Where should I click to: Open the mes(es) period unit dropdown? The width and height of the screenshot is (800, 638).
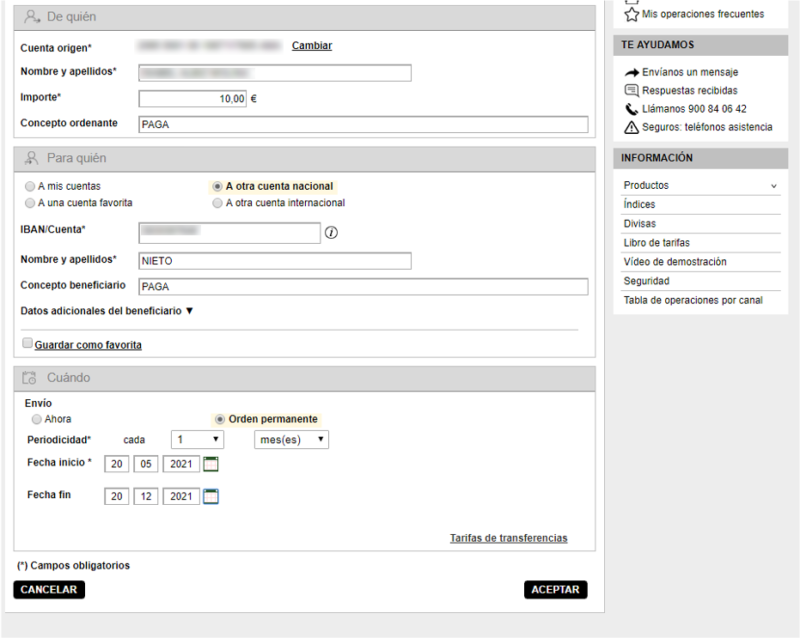click(x=292, y=440)
